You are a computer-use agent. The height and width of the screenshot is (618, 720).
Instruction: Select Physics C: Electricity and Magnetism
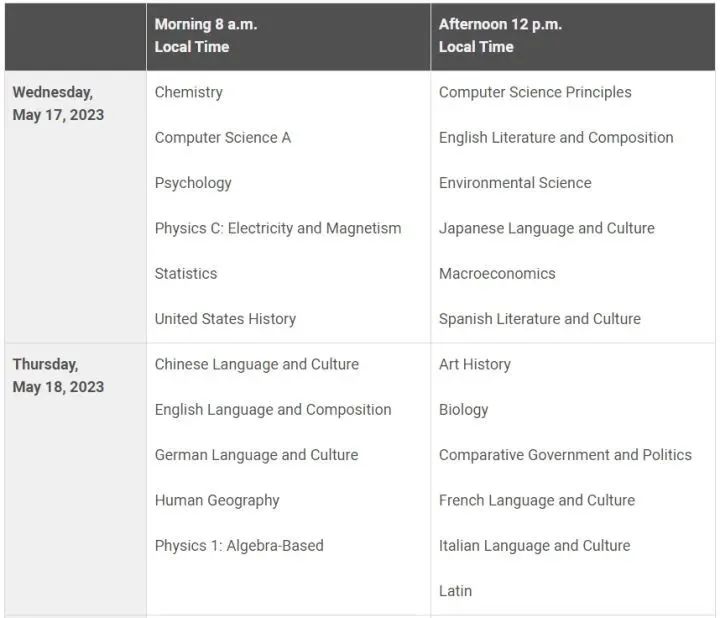click(x=278, y=228)
